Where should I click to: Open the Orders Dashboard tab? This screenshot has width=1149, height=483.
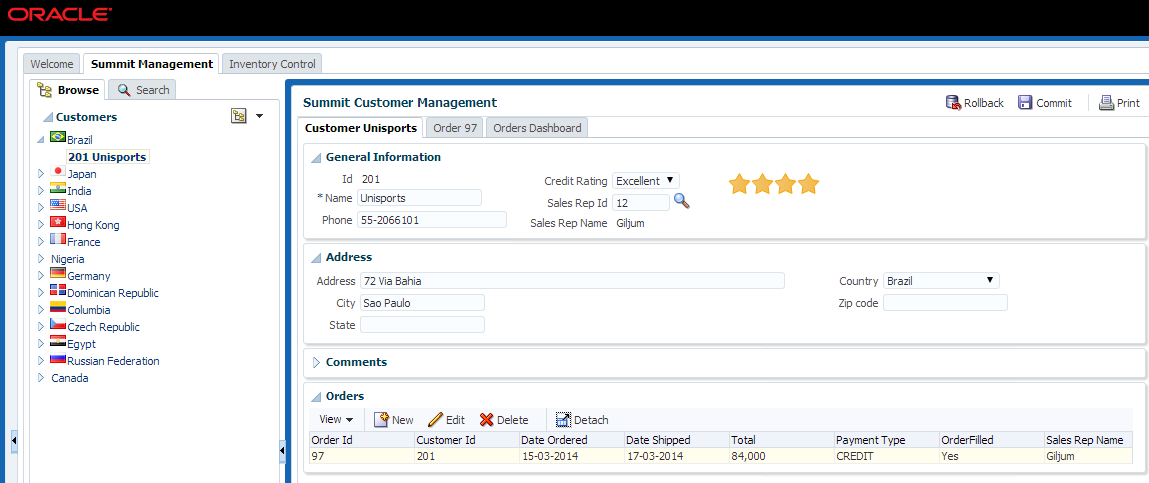click(537, 128)
